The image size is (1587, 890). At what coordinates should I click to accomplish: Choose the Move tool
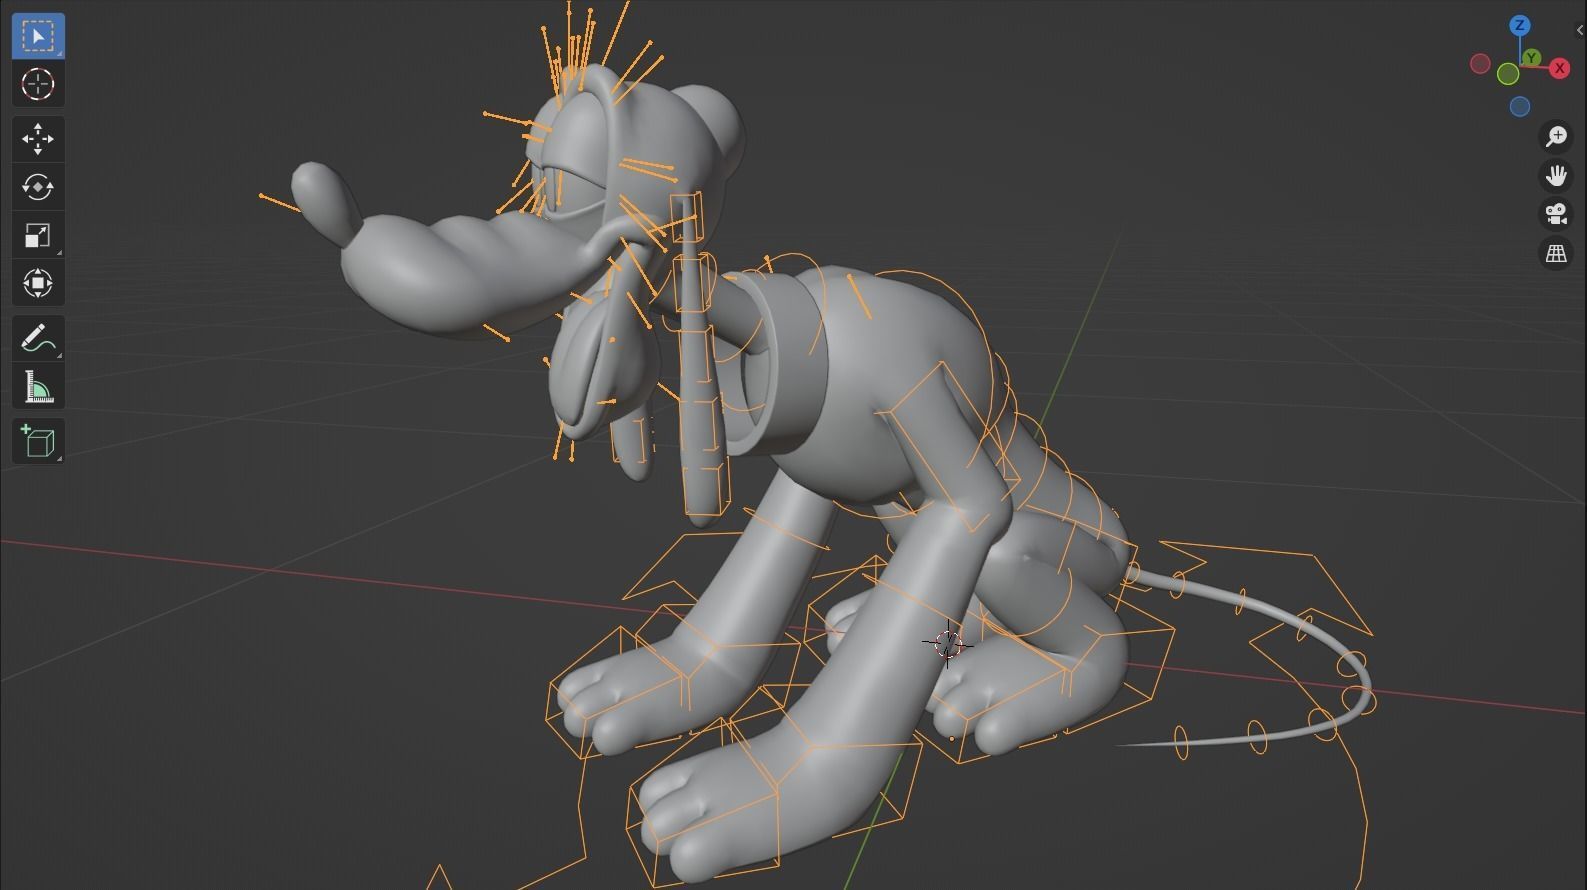[x=38, y=139]
